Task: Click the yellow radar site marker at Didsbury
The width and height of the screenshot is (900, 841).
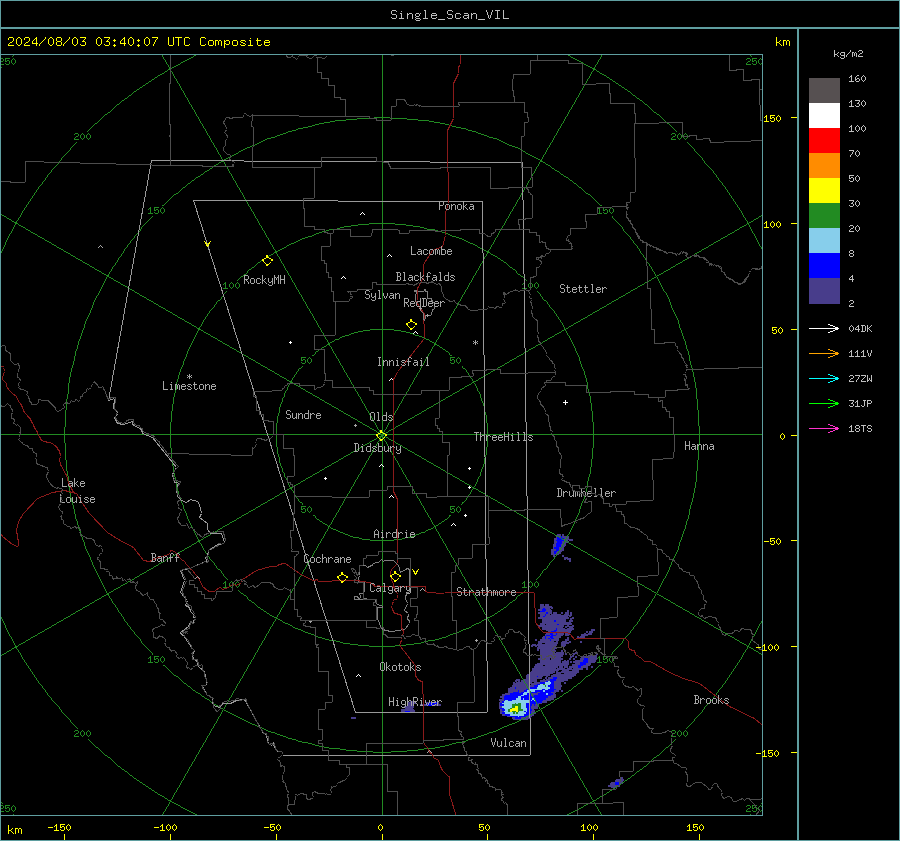Action: coord(382,436)
